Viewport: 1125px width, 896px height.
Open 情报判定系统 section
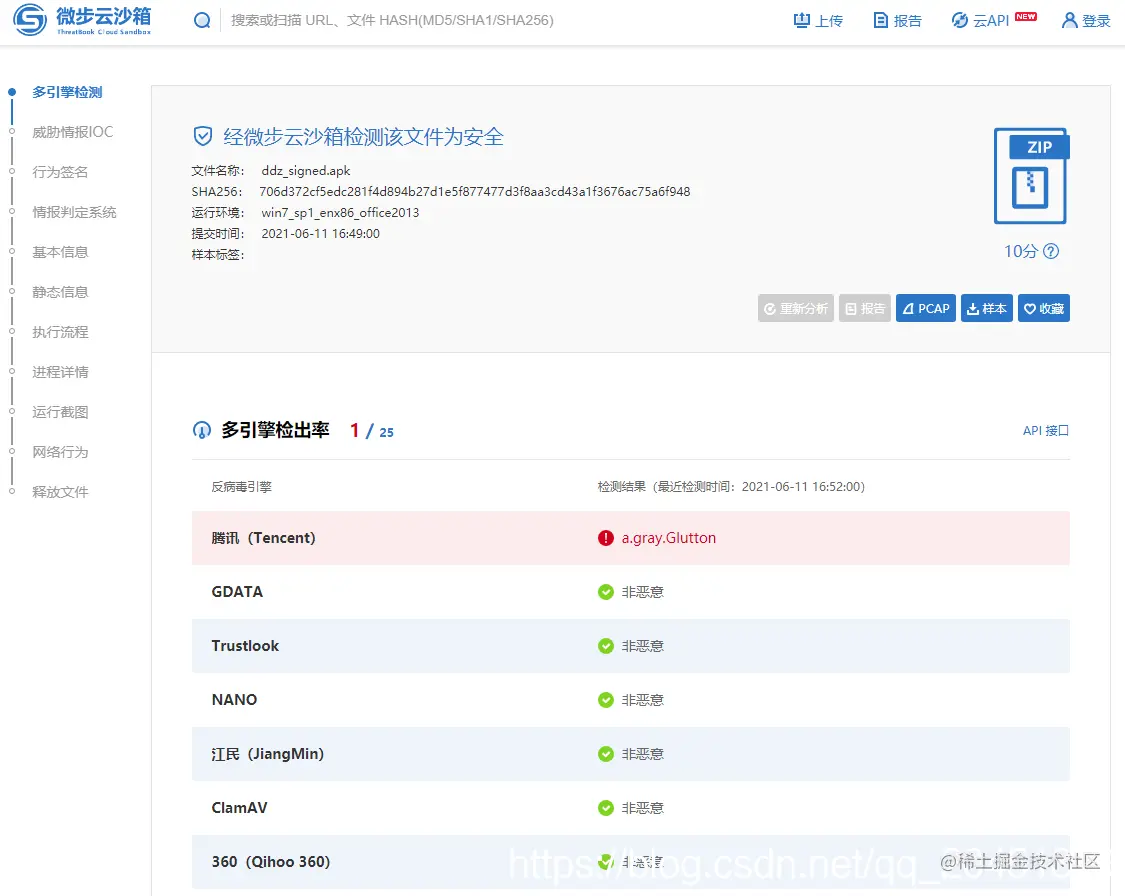(x=74, y=212)
